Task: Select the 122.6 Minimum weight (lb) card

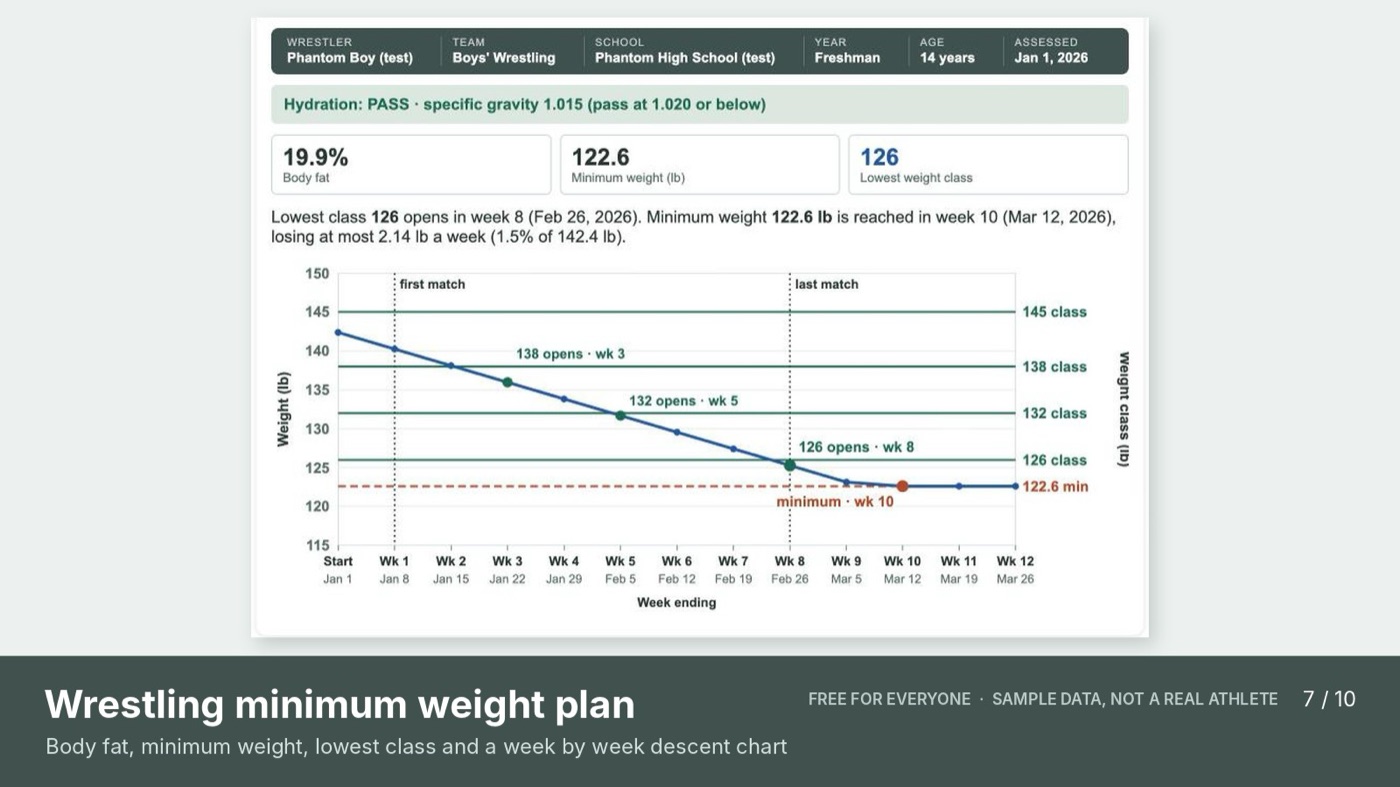Action: tap(700, 165)
